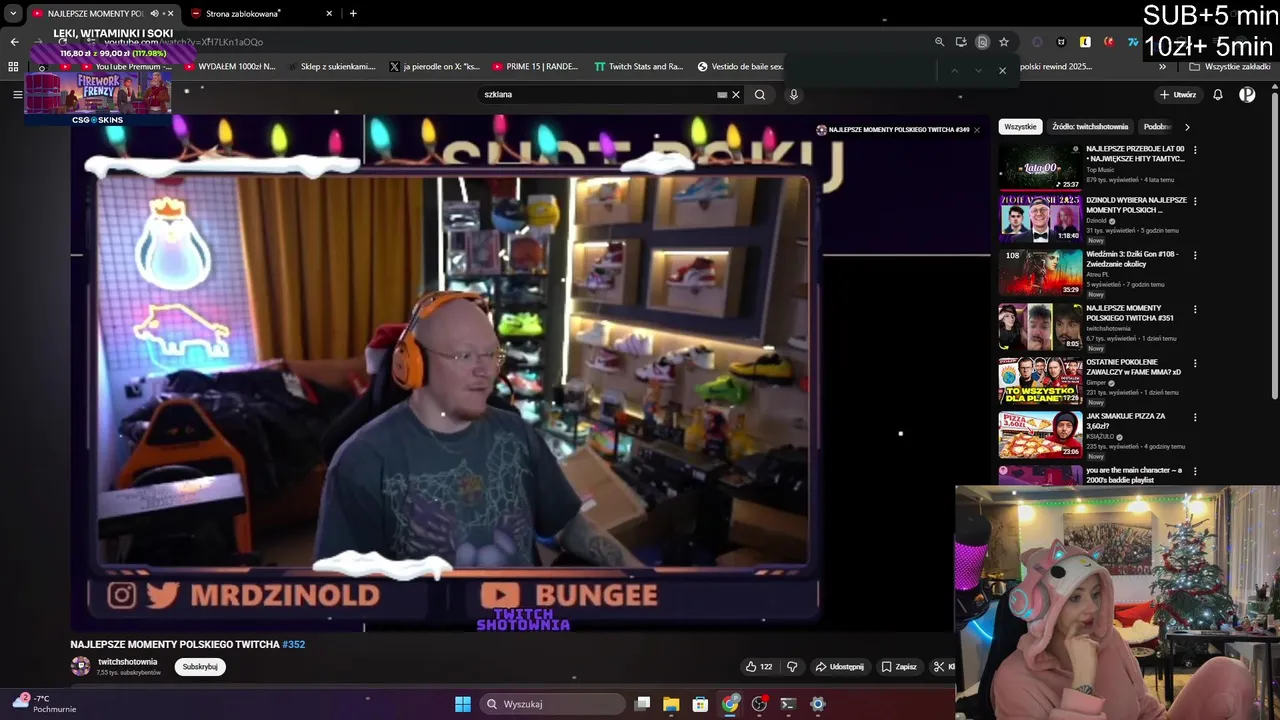Open options for 'JAK SMAKUJE PIZZA' video
Image resolution: width=1280 pixels, height=720 pixels.
click(1195, 417)
